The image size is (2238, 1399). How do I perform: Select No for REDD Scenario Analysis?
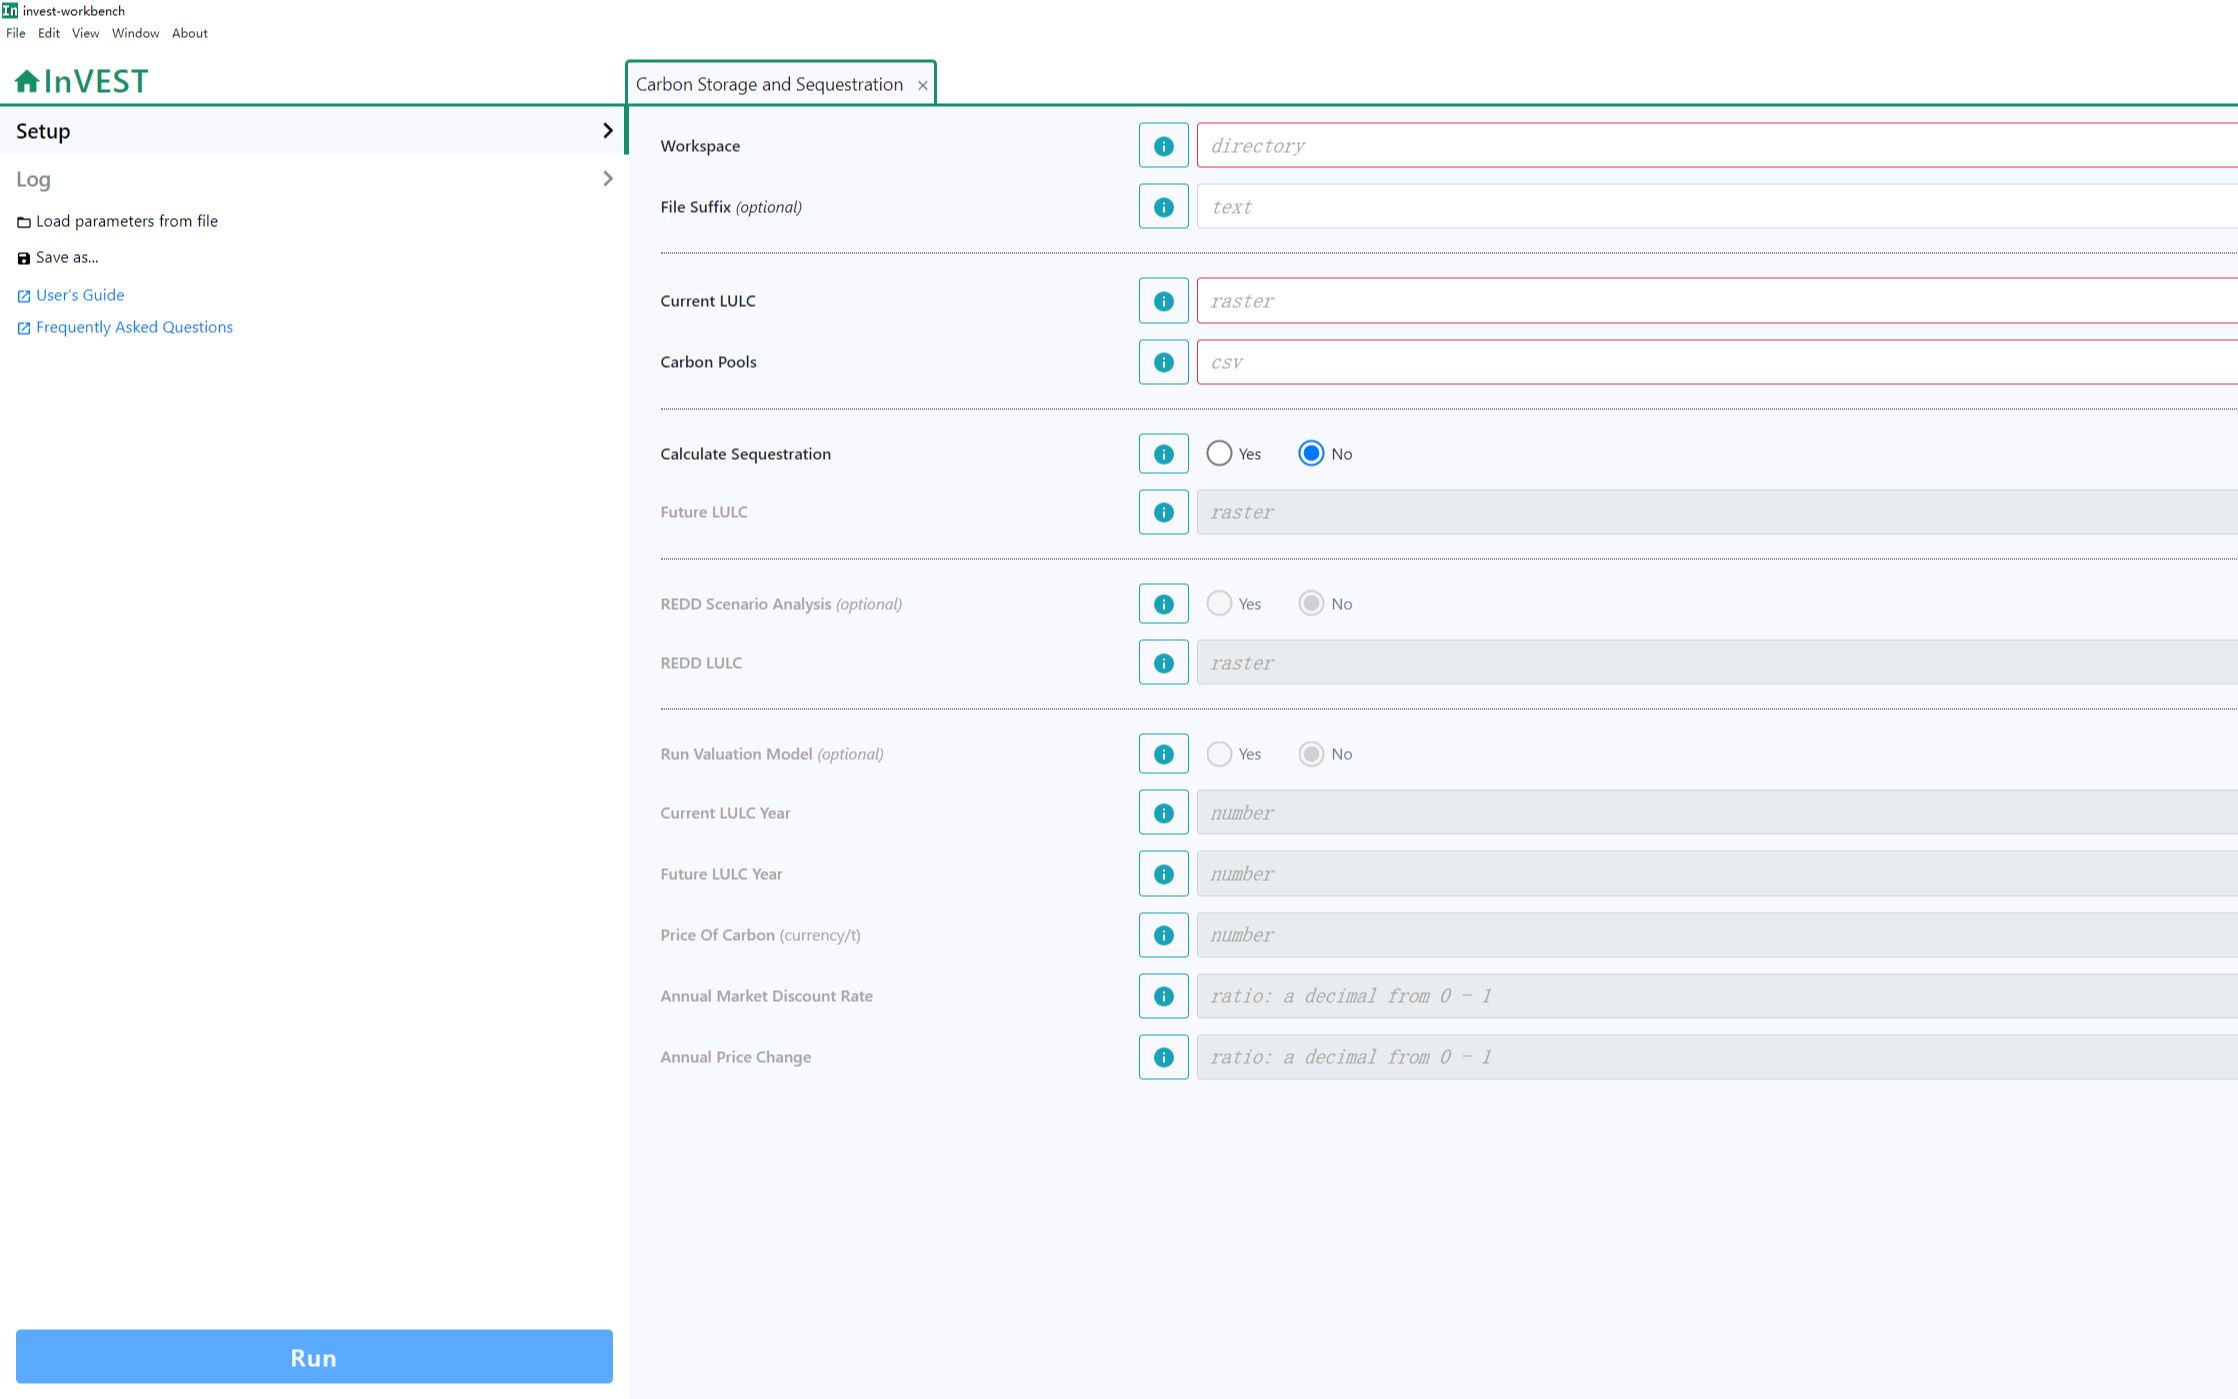pos(1310,604)
